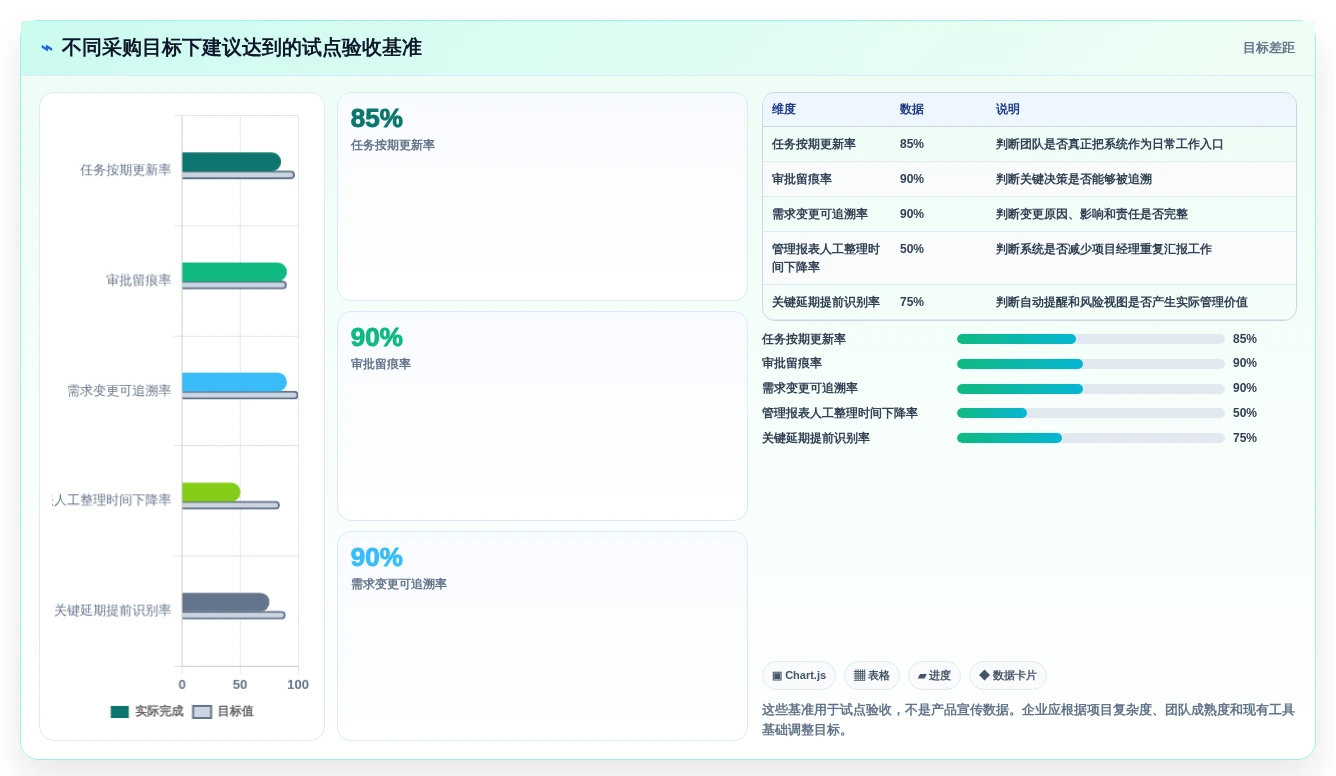1336x776 pixels.
Task: Click the chart axis label 审批留痕率
Action: pos(138,280)
